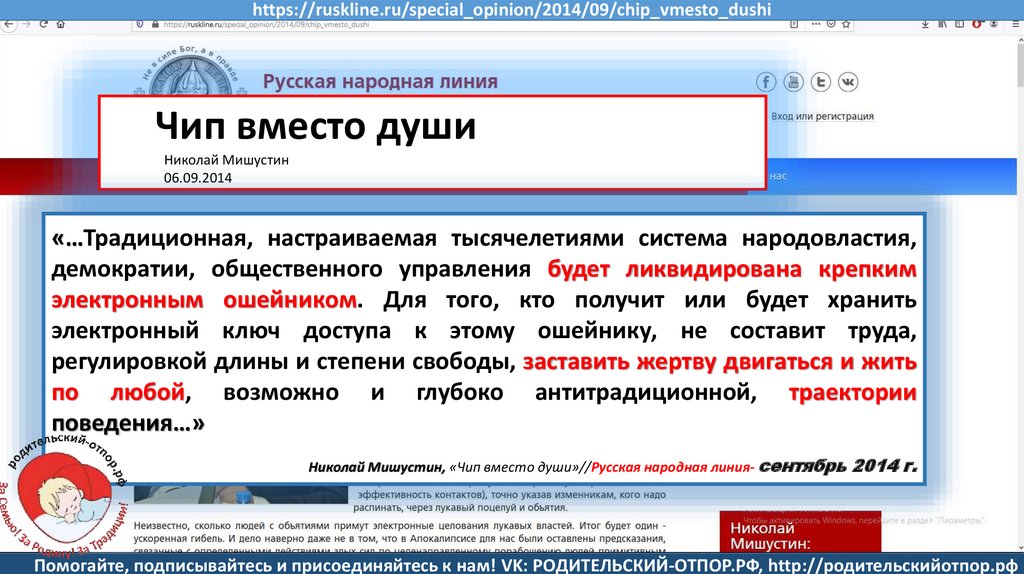Reload the page with the refresh icon
Screen dimensions: 1024x574
pyautogui.click(x=43, y=24)
